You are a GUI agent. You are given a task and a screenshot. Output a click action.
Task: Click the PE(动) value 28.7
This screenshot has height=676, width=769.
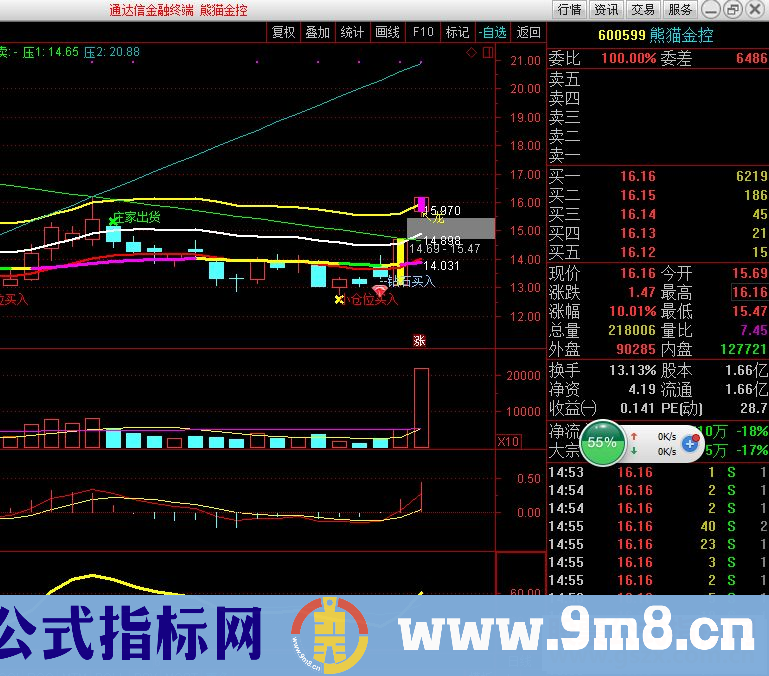click(x=754, y=408)
